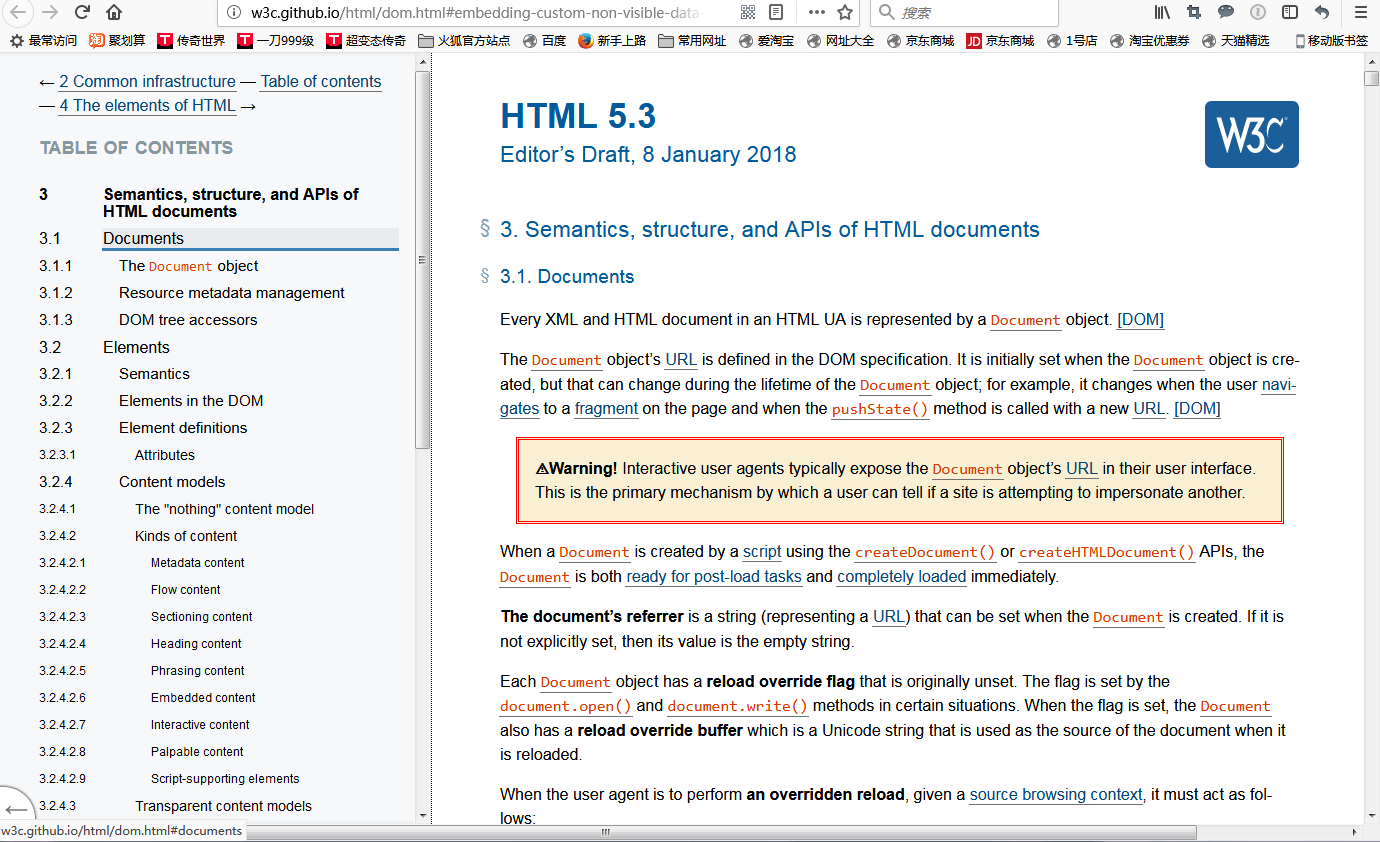1380x842 pixels.
Task: Go back with the browser Back arrow
Action: (x=17, y=12)
